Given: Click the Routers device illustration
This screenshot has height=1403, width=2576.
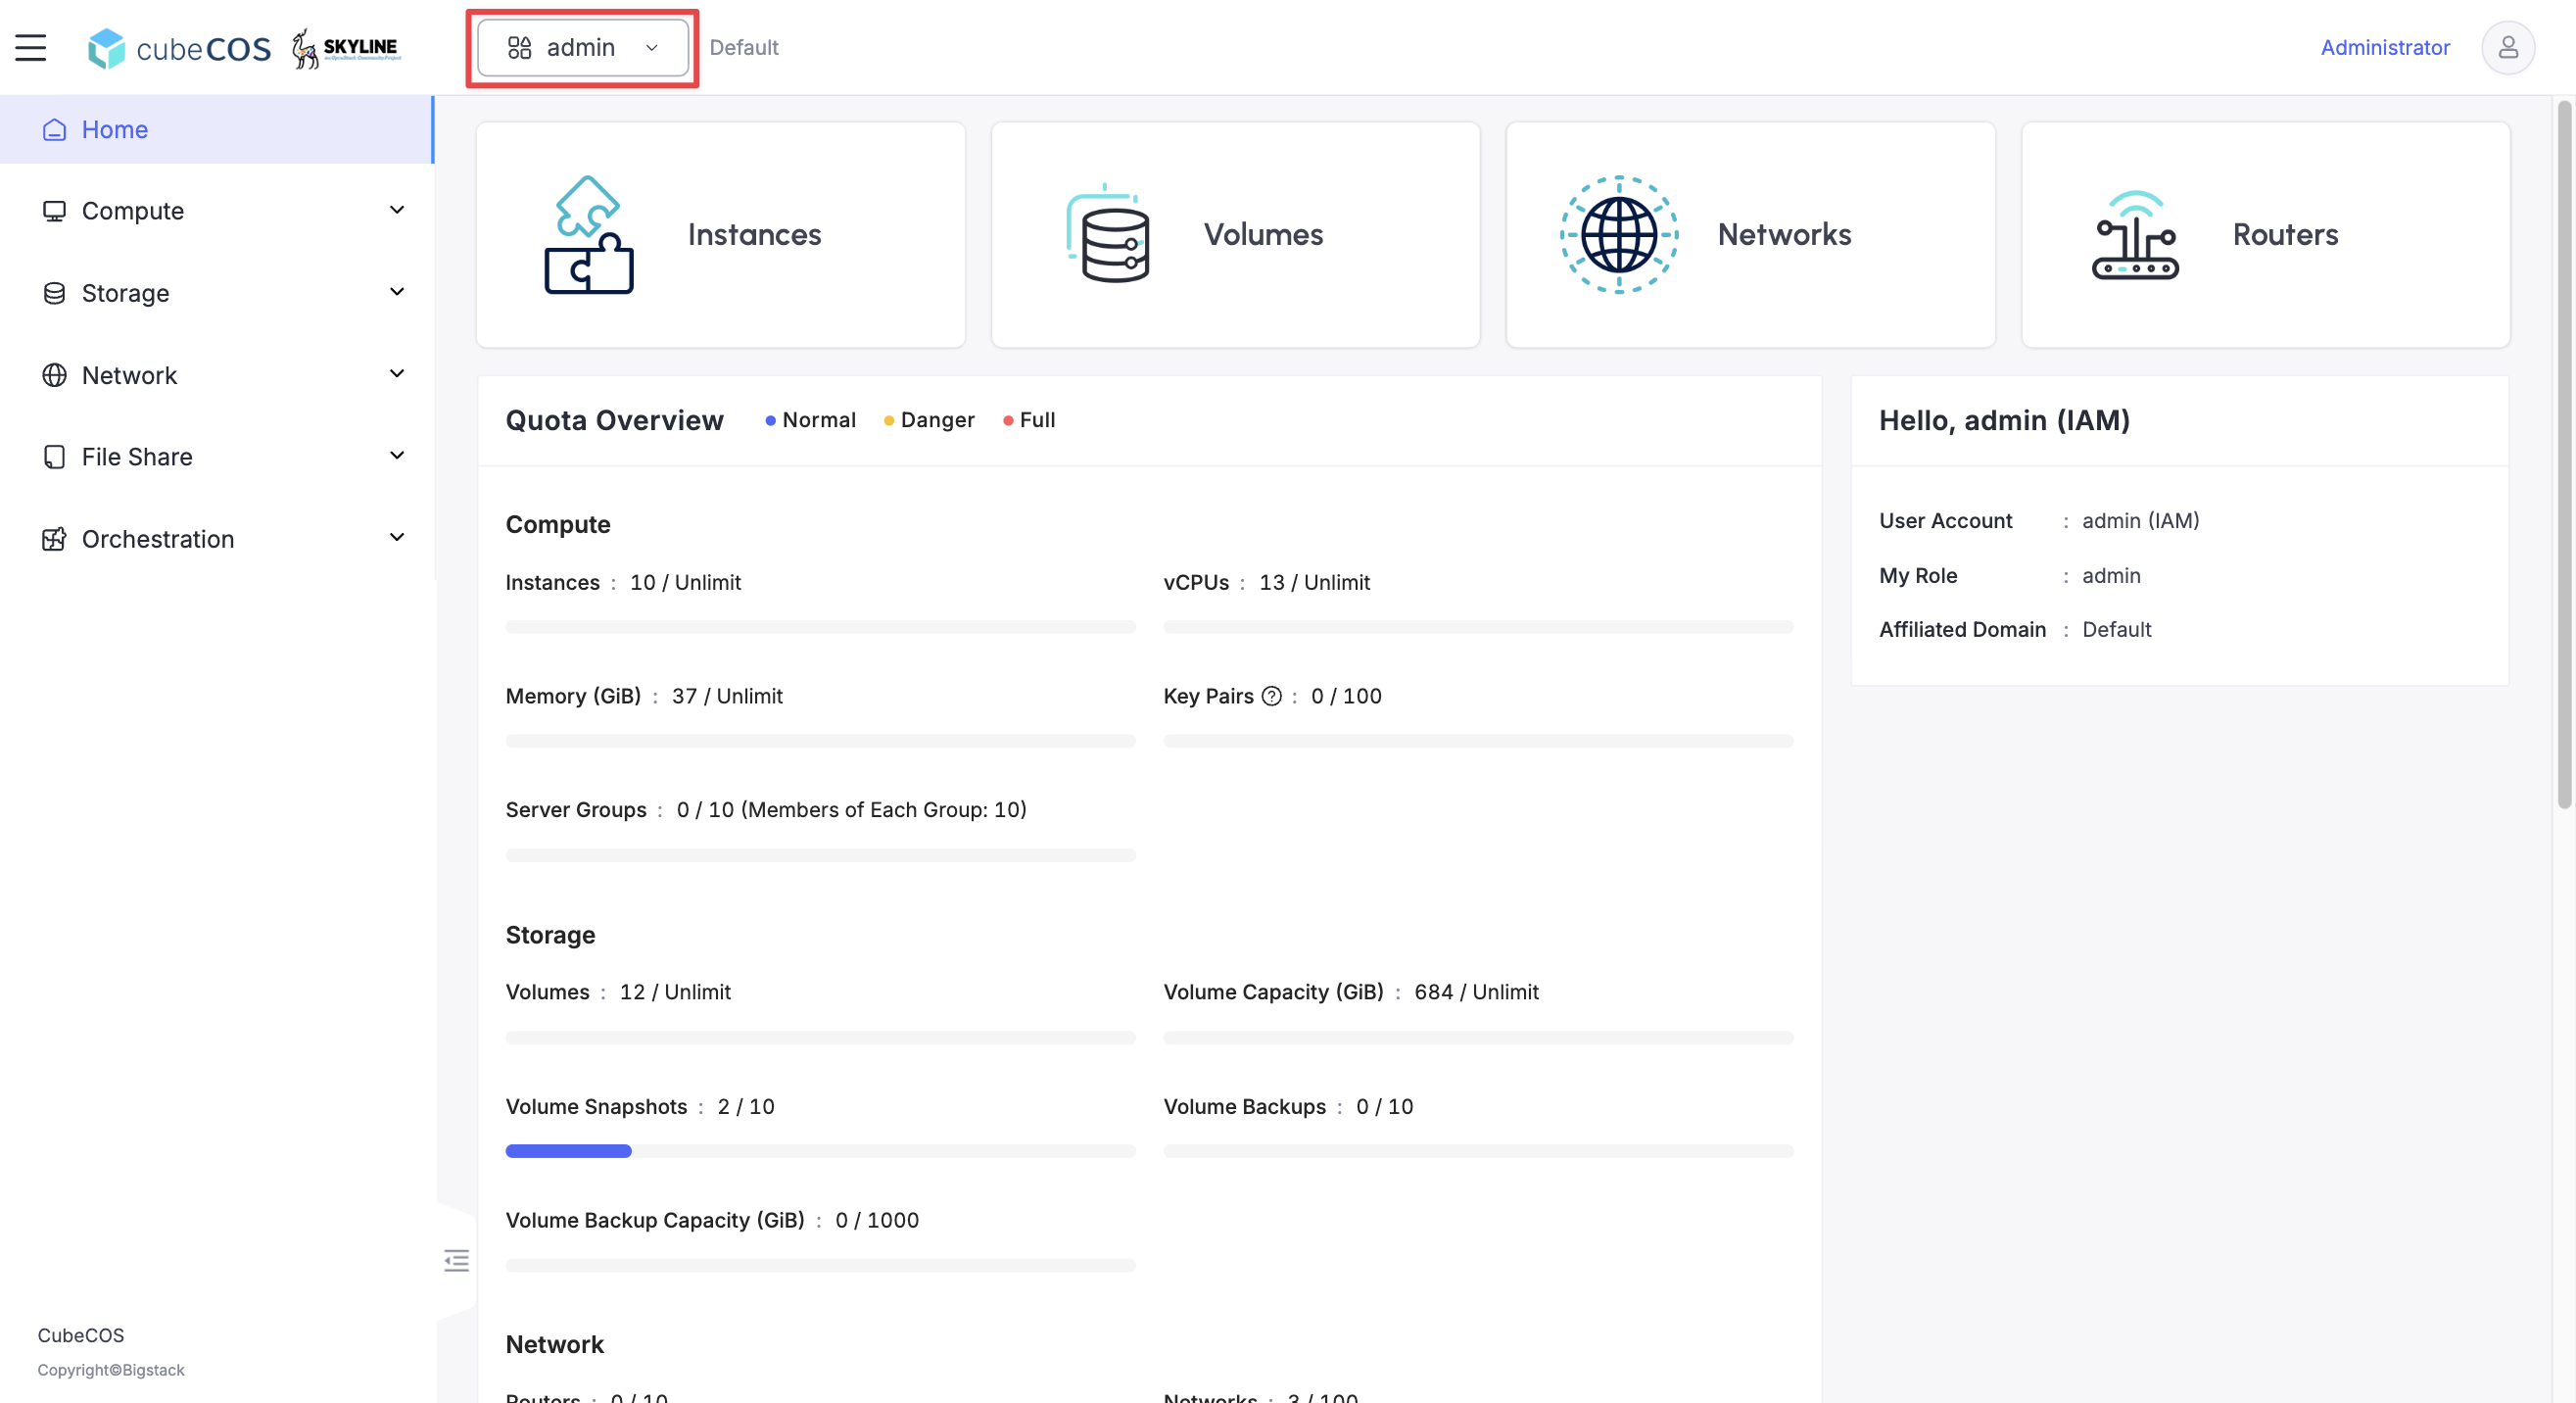Looking at the screenshot, I should [2135, 235].
